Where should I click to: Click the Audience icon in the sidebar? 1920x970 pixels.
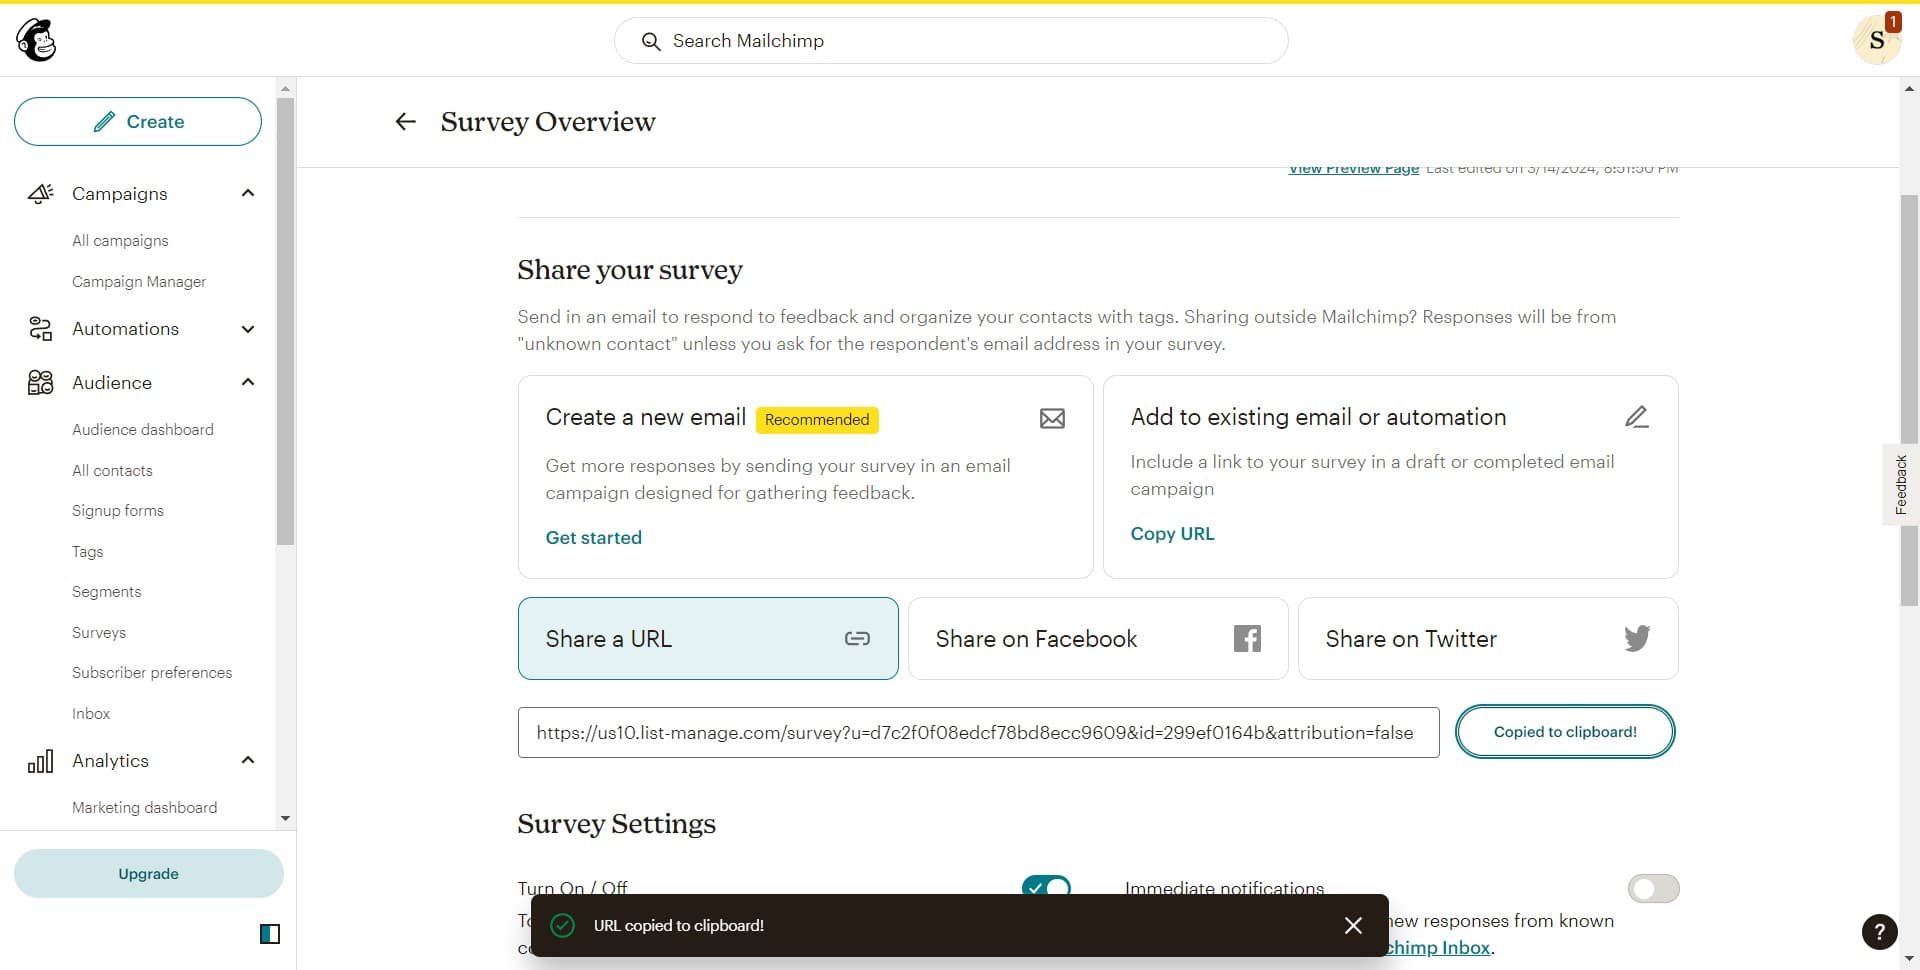click(x=40, y=382)
